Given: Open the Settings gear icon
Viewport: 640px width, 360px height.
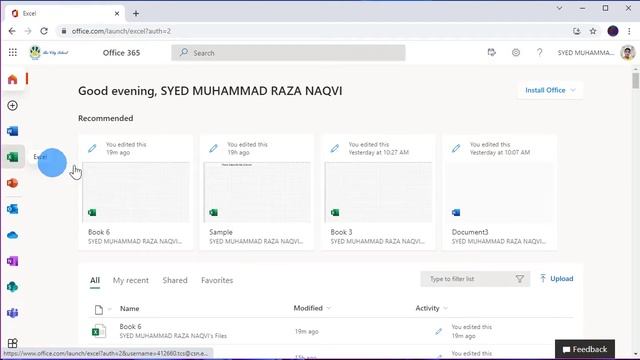Looking at the screenshot, I should (516, 52).
